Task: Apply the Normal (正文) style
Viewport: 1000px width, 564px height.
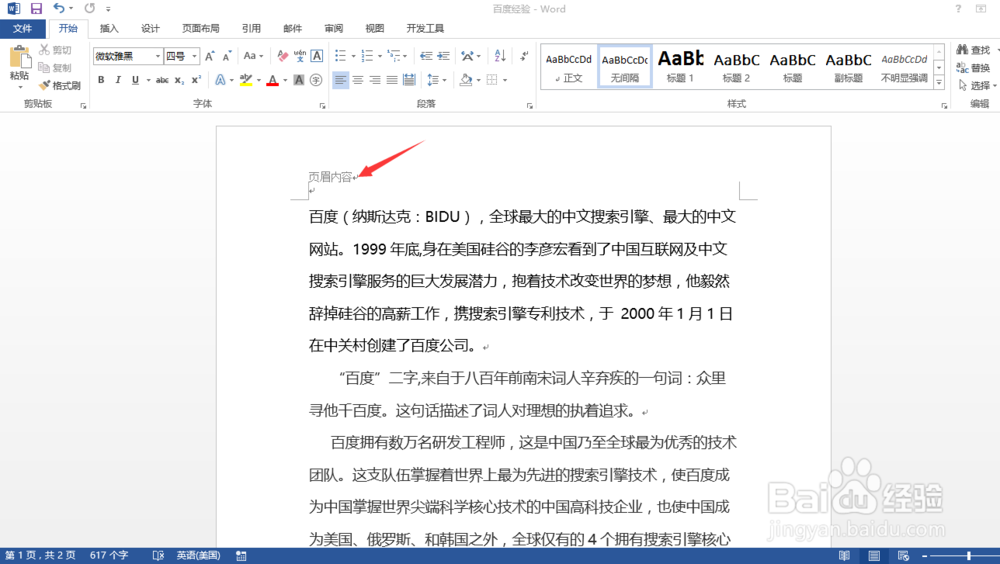Action: pos(569,66)
